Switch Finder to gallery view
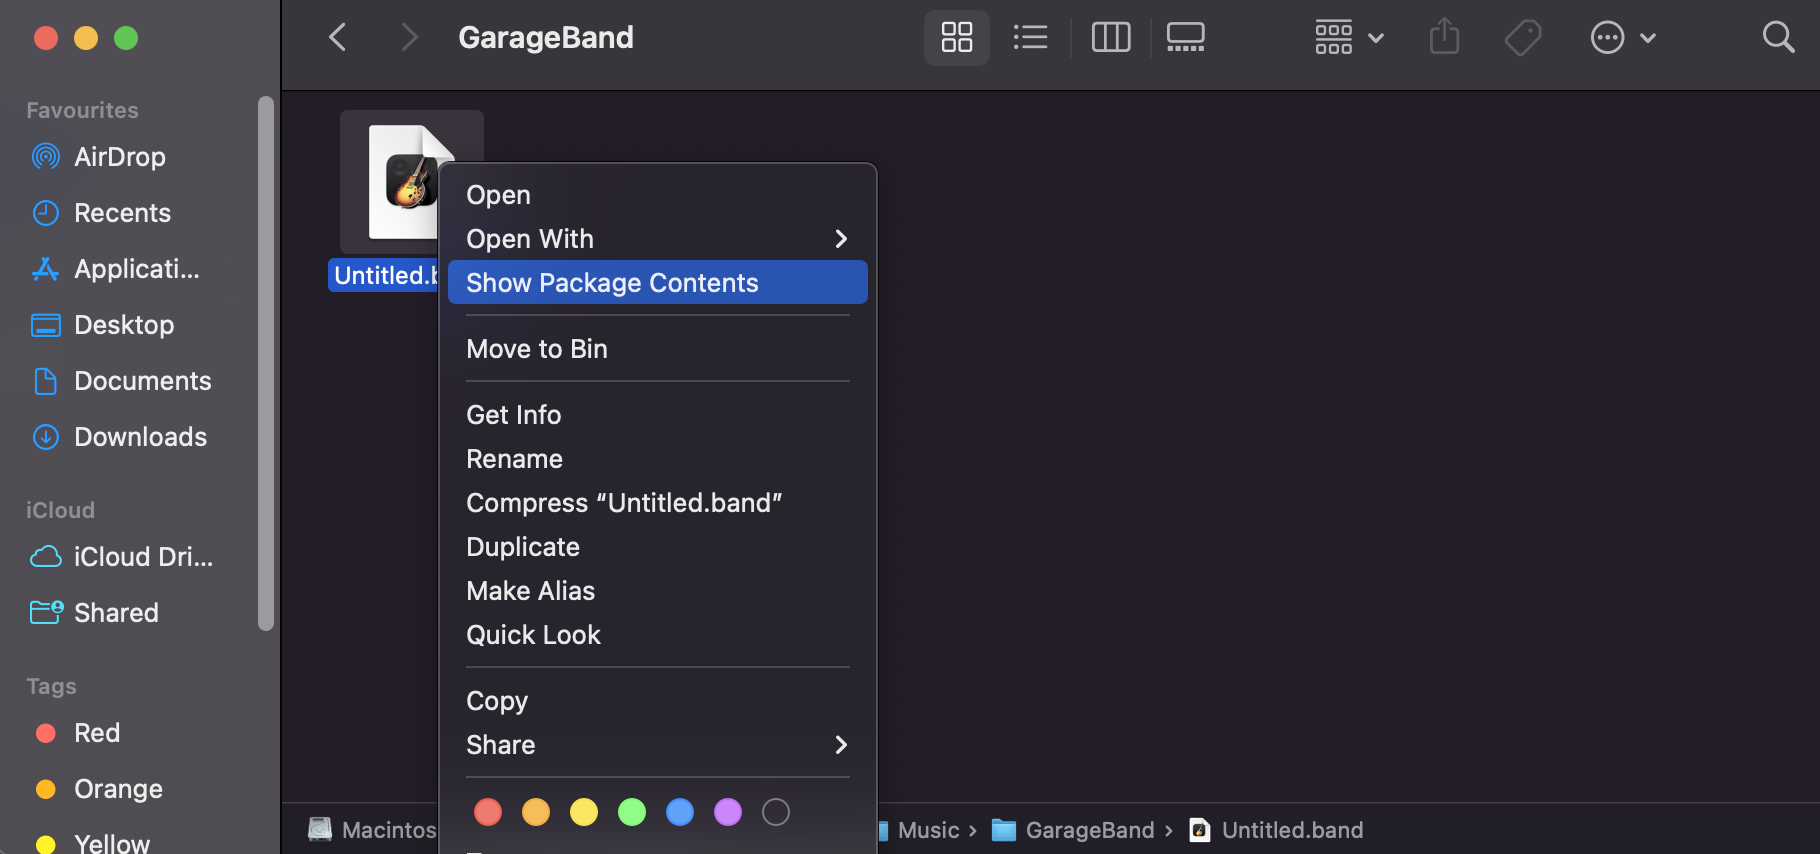The height and width of the screenshot is (854, 1820). (x=1186, y=38)
